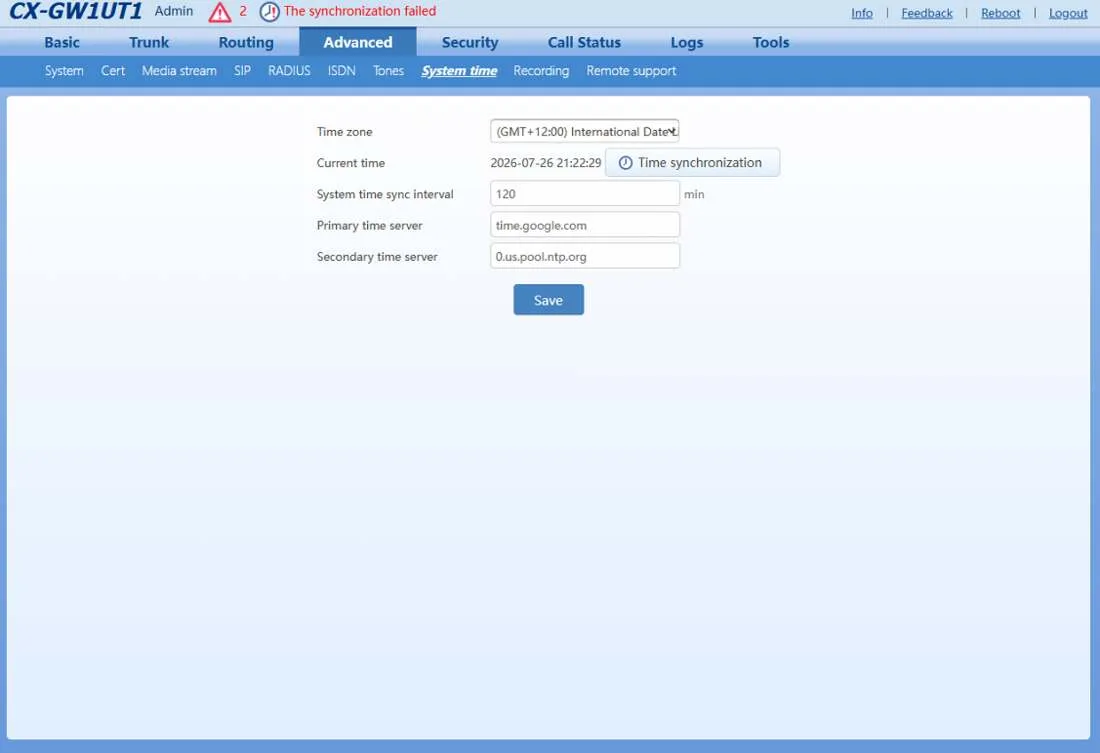Focus the System time sync interval field

pos(584,194)
